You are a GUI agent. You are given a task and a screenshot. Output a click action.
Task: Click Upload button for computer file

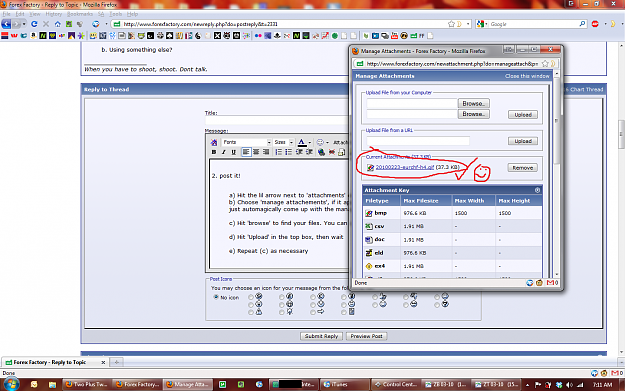pyautogui.click(x=523, y=115)
